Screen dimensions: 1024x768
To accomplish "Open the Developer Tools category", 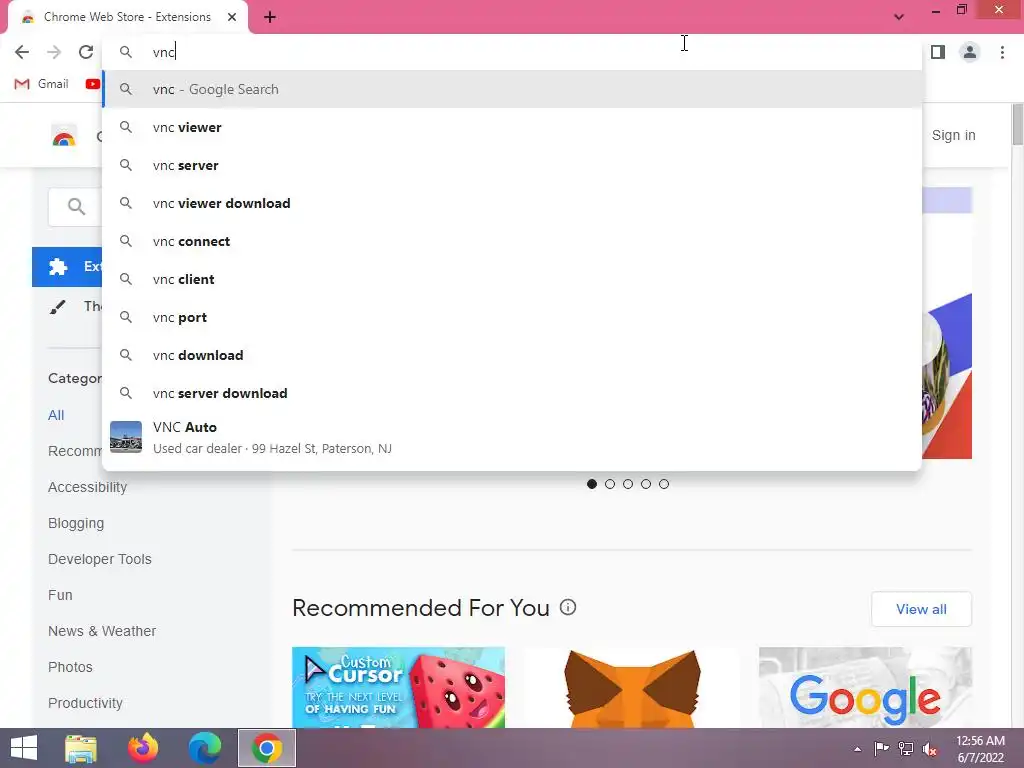I will tap(100, 559).
